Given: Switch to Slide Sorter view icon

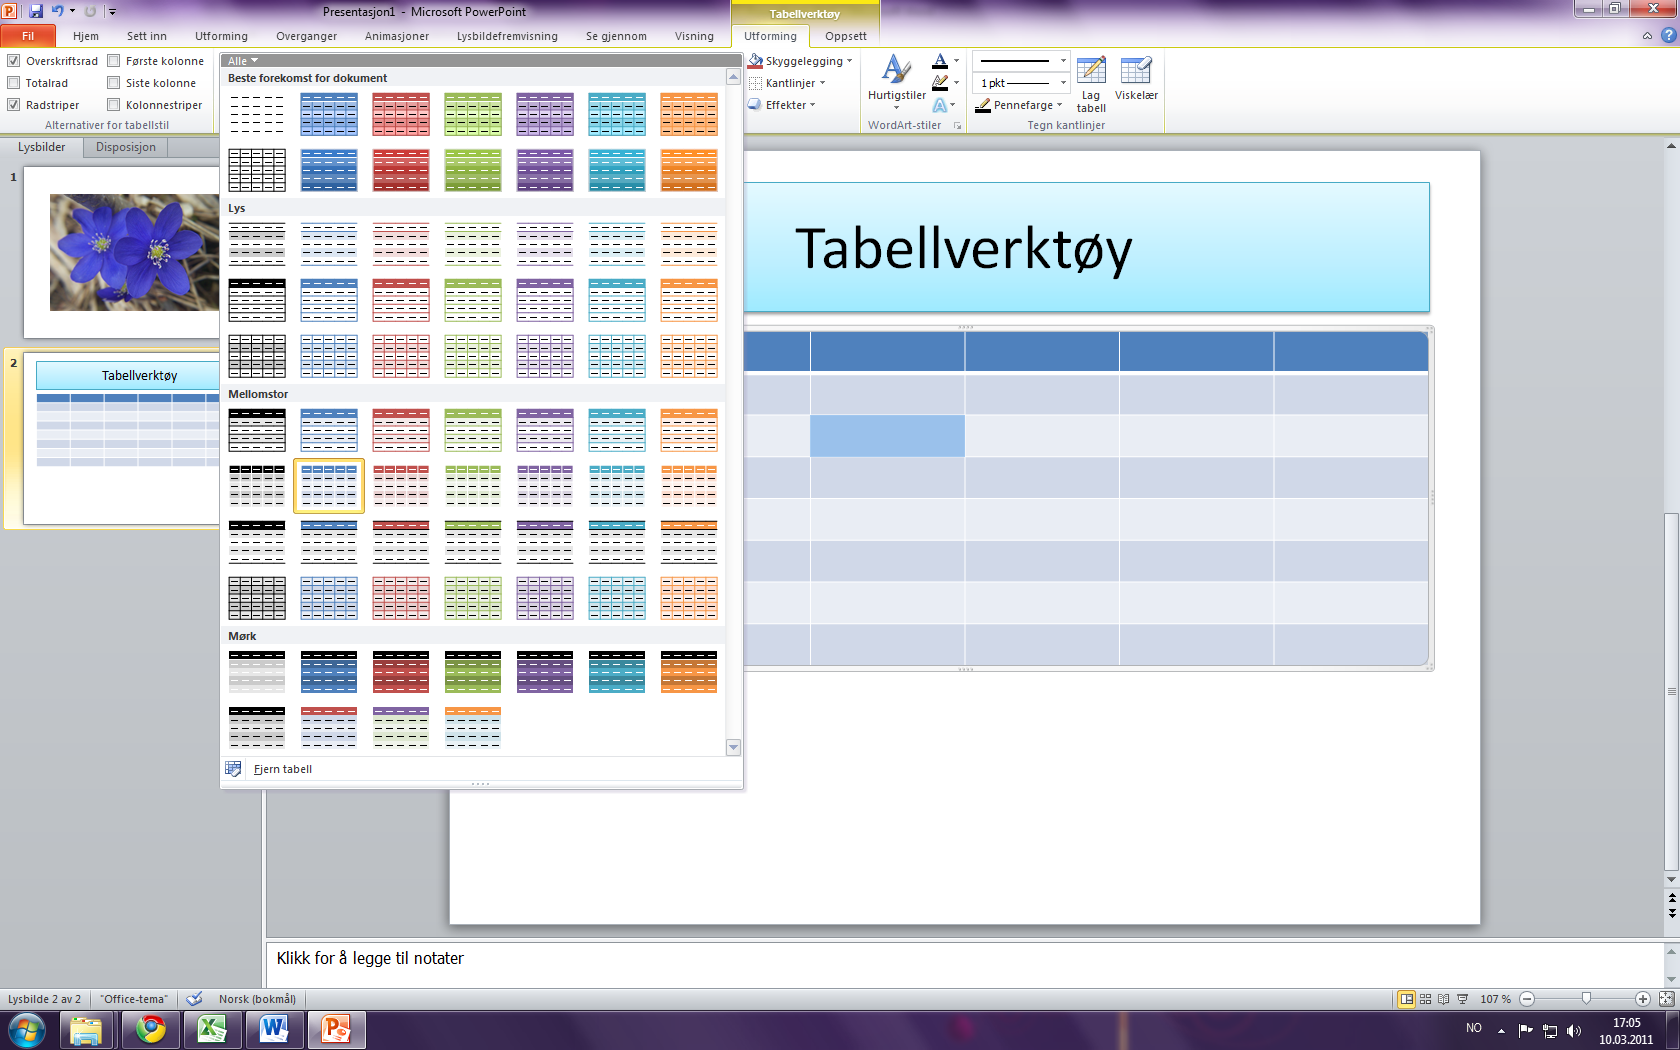Looking at the screenshot, I should click(1426, 999).
